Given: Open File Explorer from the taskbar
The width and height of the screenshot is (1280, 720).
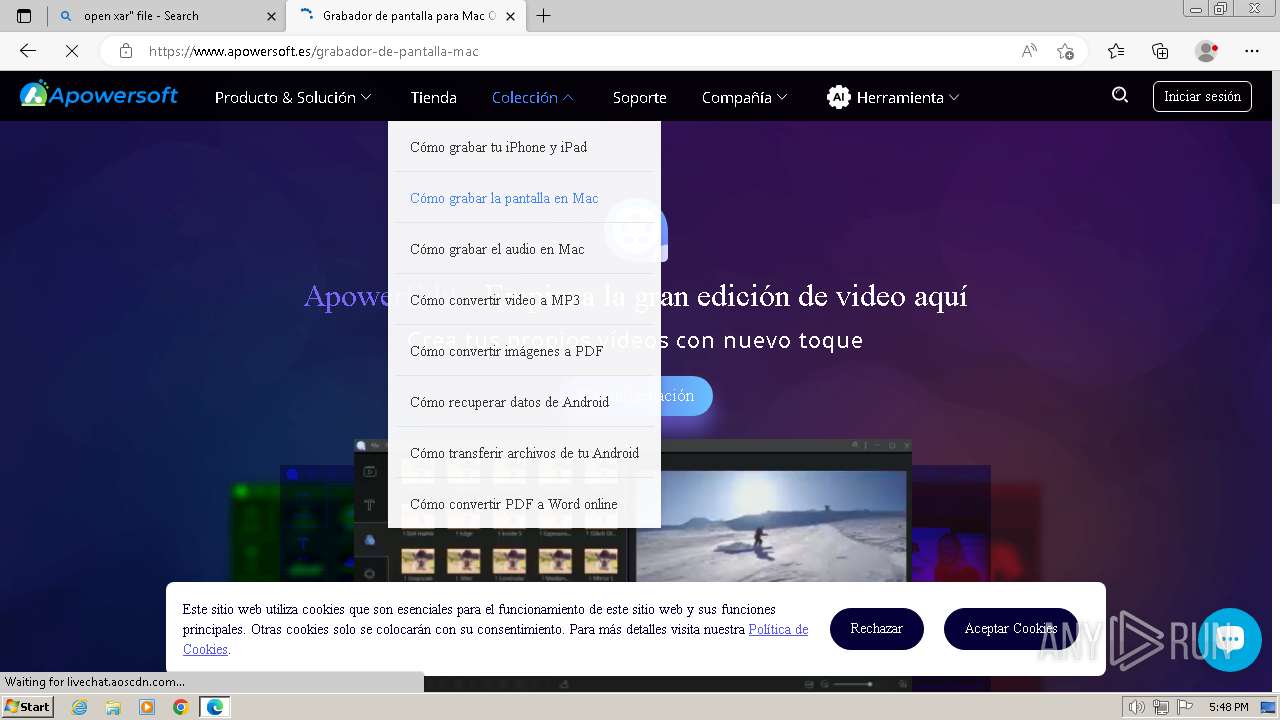Looking at the screenshot, I should tap(113, 707).
